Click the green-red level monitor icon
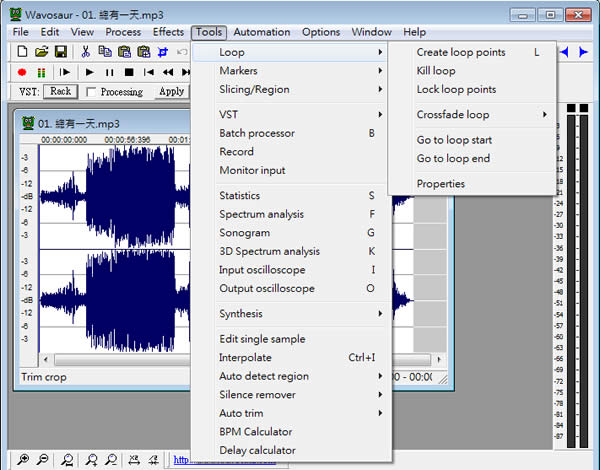Image resolution: width=600 pixels, height=470 pixels. [41, 72]
